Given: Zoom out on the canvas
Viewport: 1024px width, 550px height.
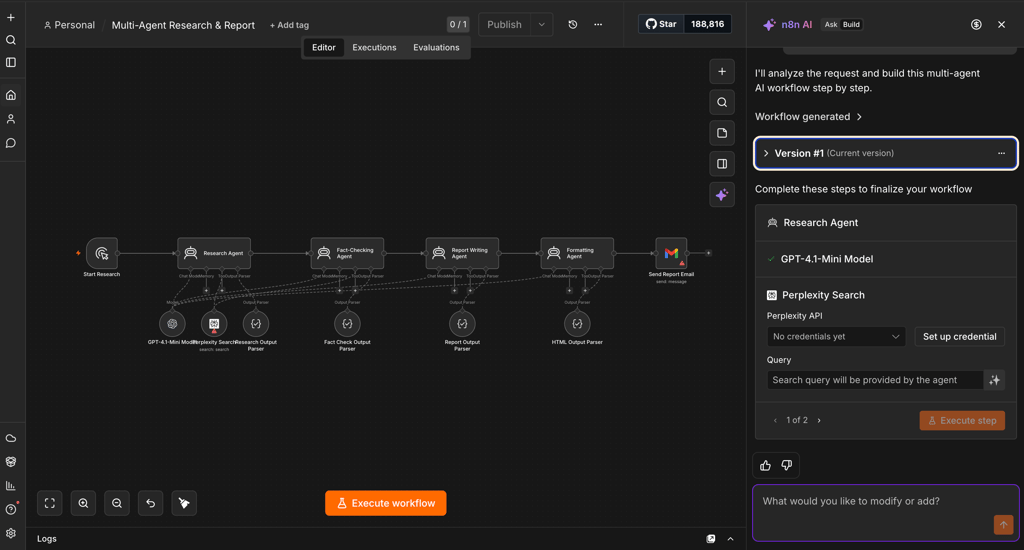Looking at the screenshot, I should (x=117, y=503).
